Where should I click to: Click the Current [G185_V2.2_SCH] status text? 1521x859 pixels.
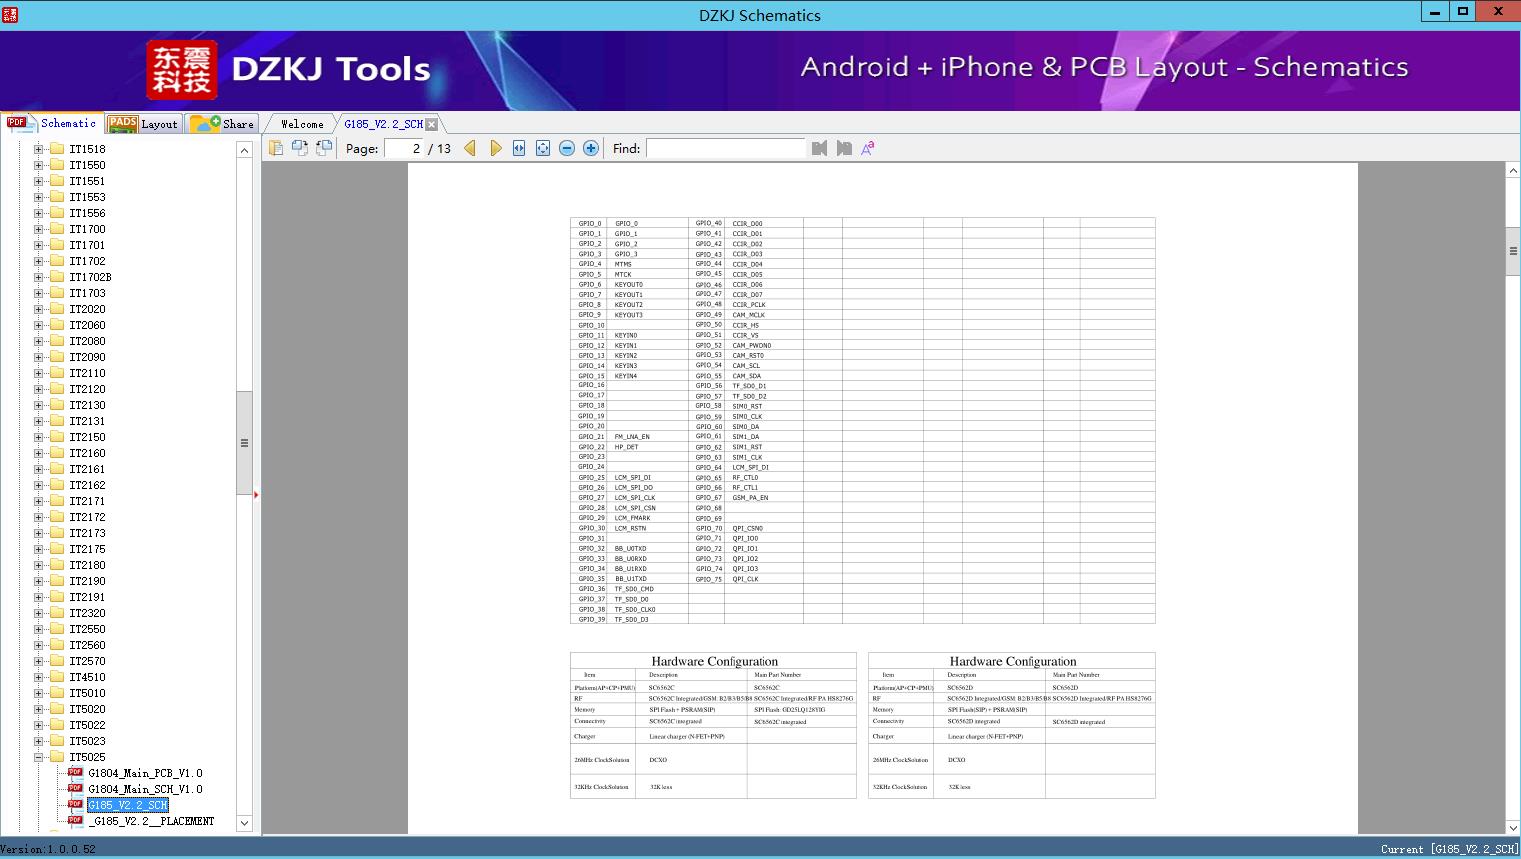pyautogui.click(x=1449, y=849)
